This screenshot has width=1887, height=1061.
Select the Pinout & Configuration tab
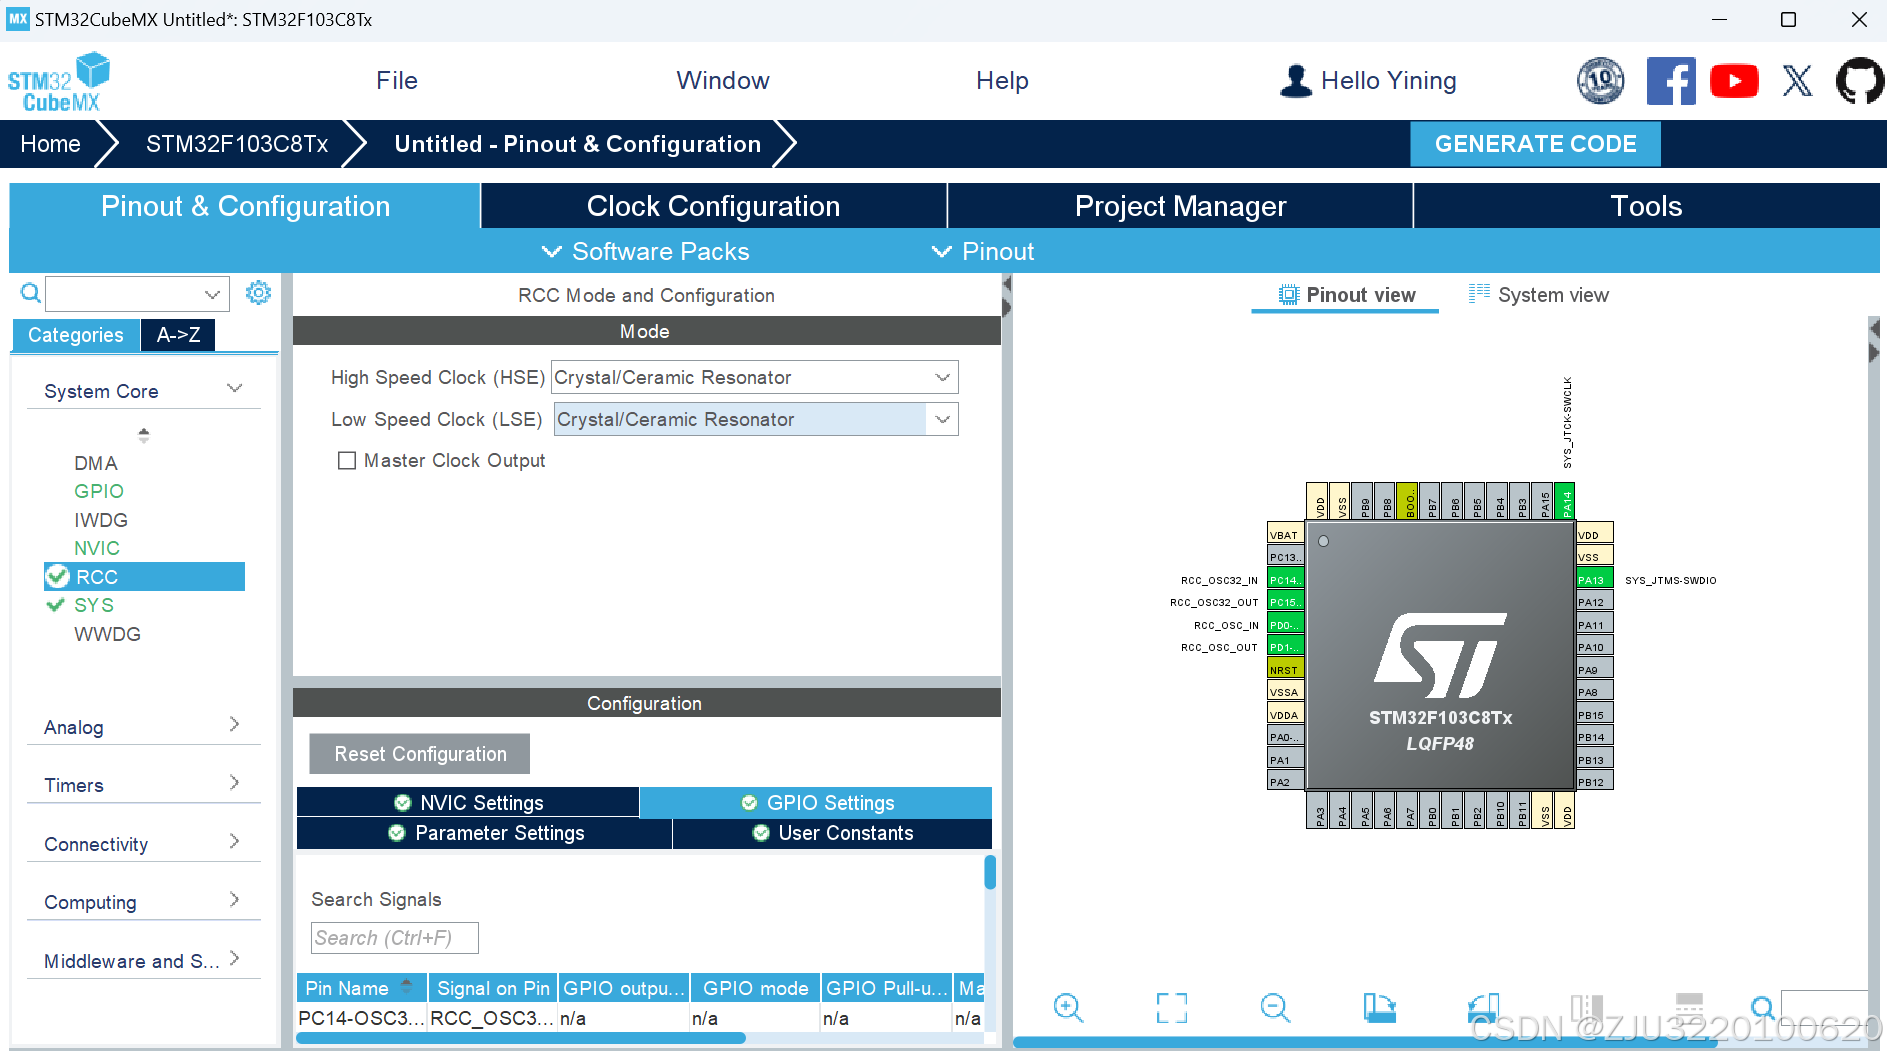pos(245,206)
